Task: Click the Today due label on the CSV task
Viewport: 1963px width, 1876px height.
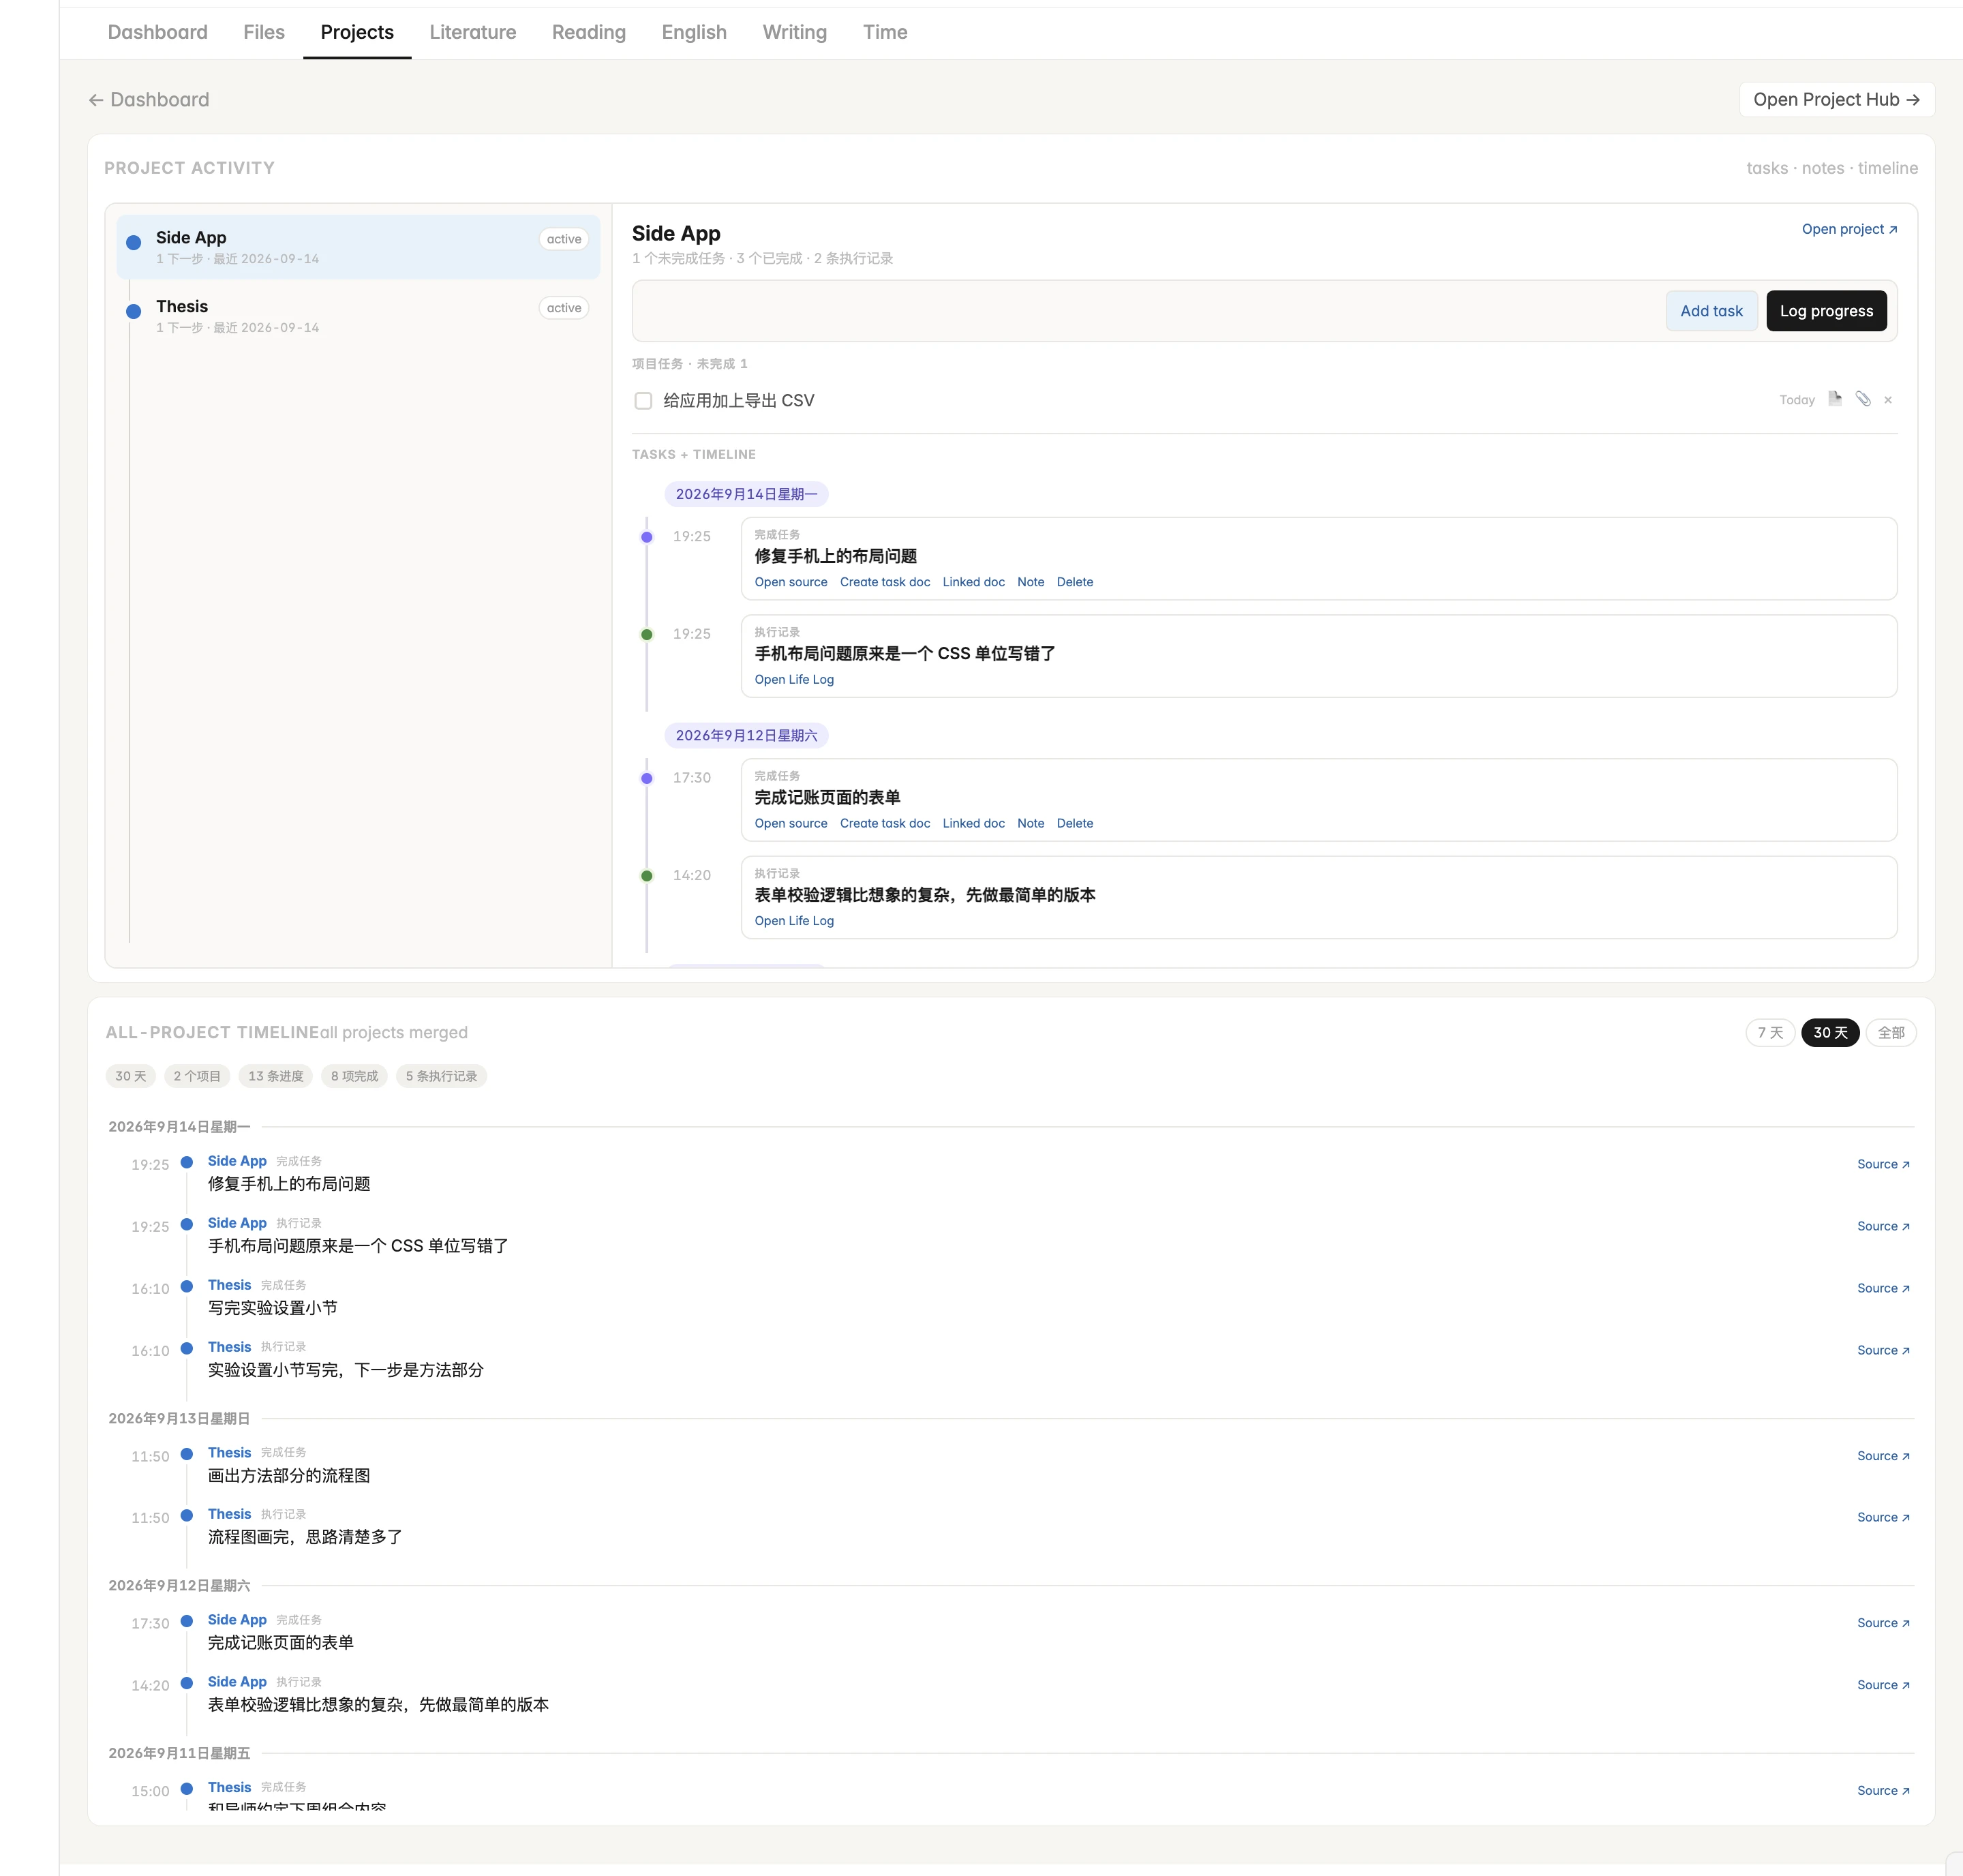Action: coord(1796,400)
